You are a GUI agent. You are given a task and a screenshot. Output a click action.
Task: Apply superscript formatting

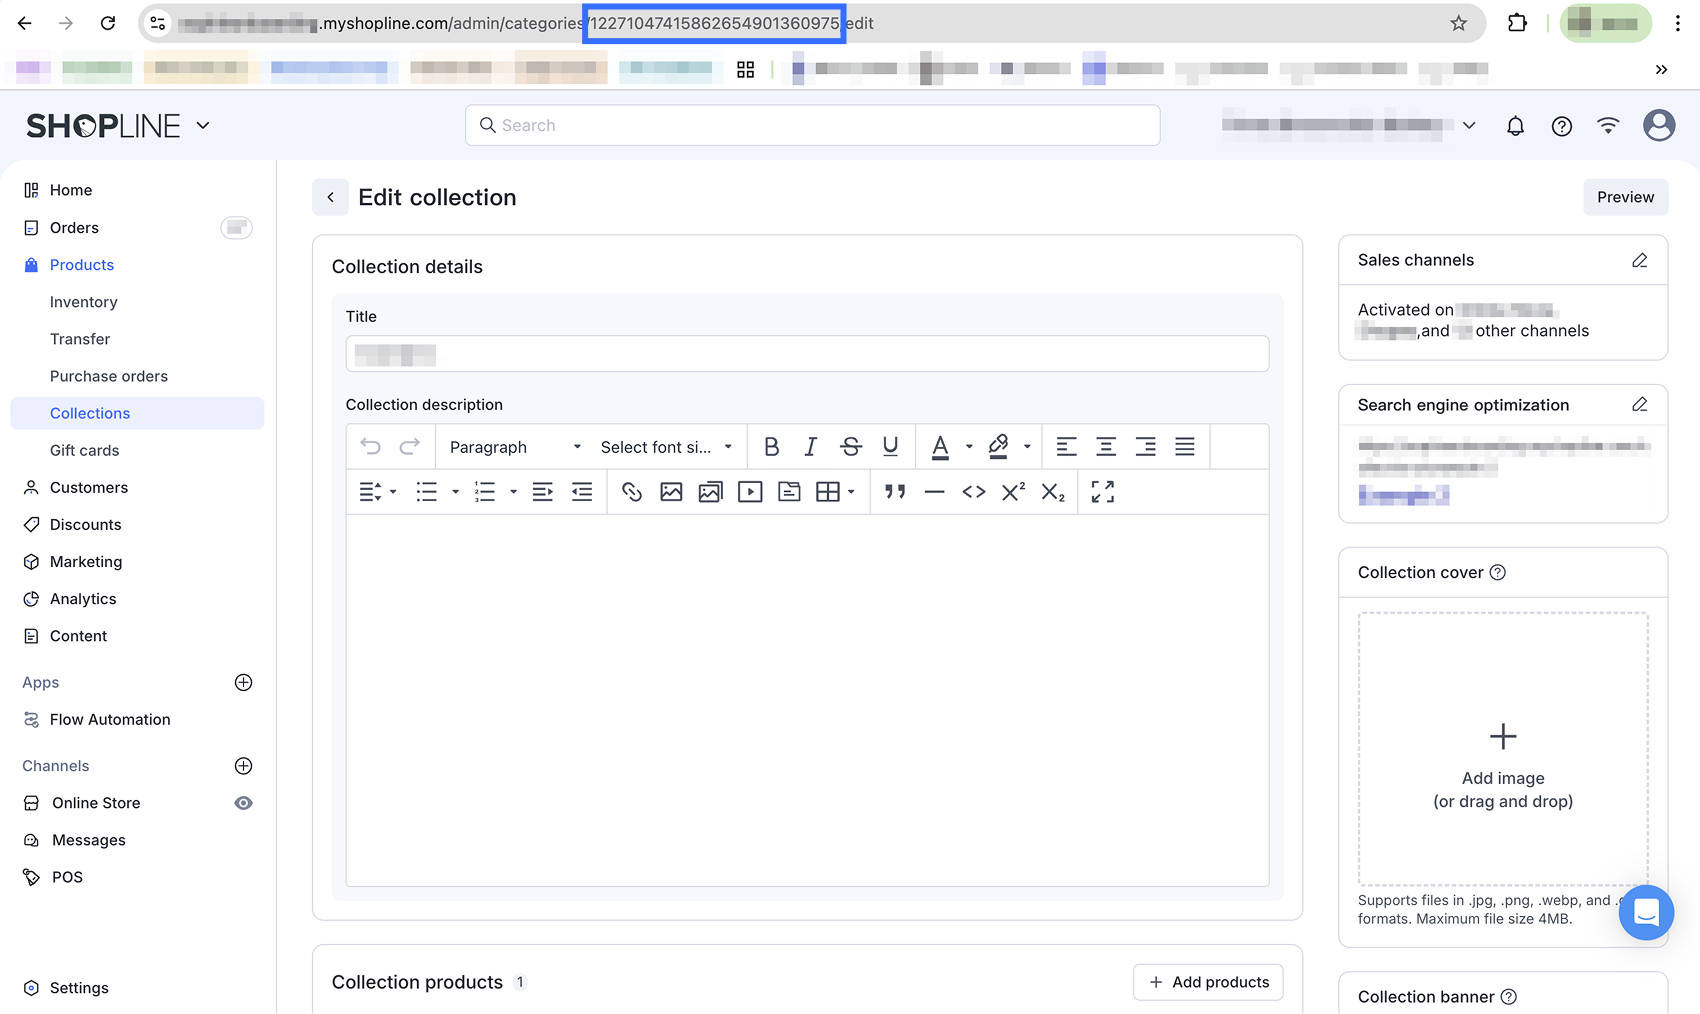[1012, 491]
